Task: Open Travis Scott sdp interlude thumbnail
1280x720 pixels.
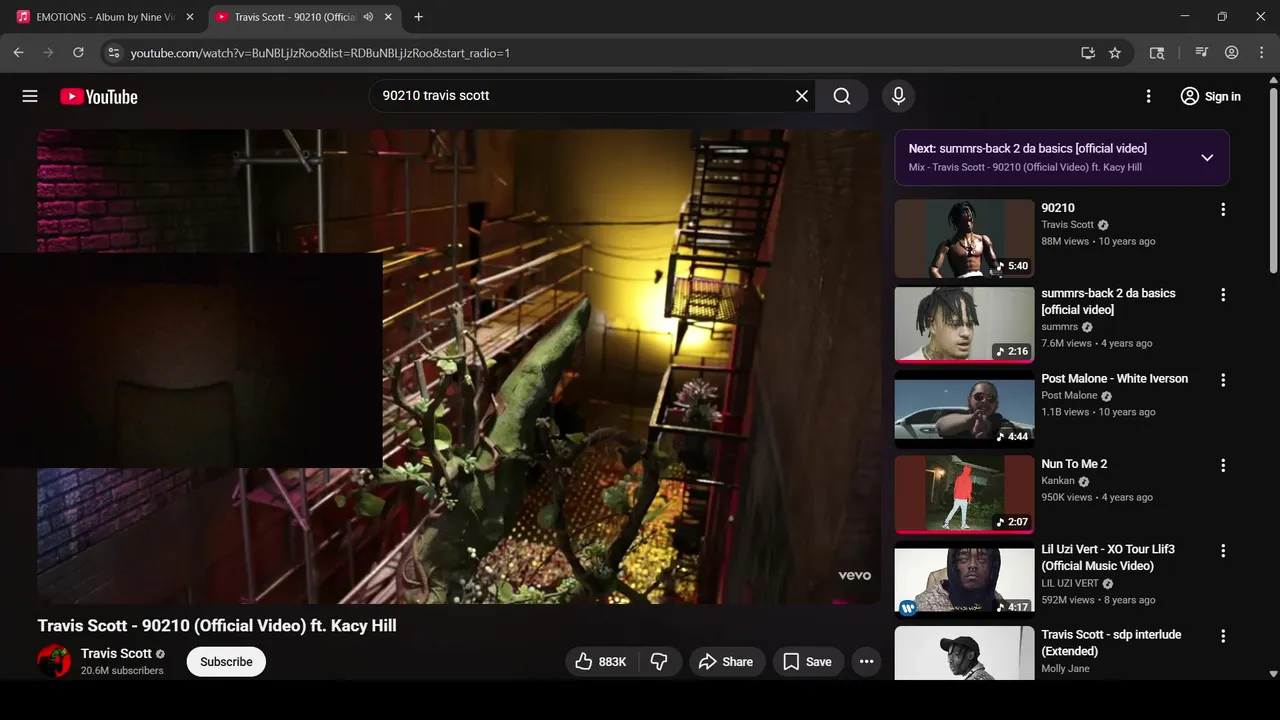Action: point(964,653)
